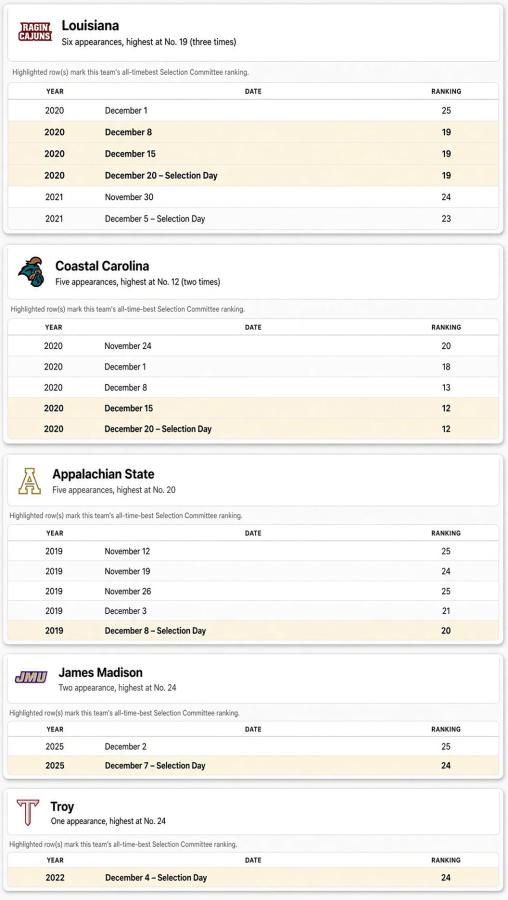Click the James Madison JMU logo
The width and height of the screenshot is (508, 900).
[31, 678]
